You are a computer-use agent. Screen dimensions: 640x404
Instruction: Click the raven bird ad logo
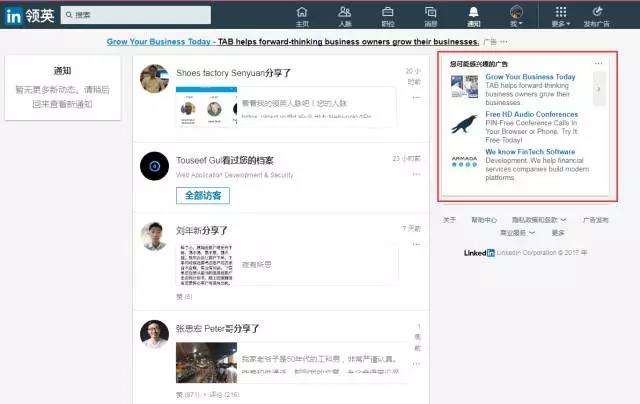[x=464, y=124]
